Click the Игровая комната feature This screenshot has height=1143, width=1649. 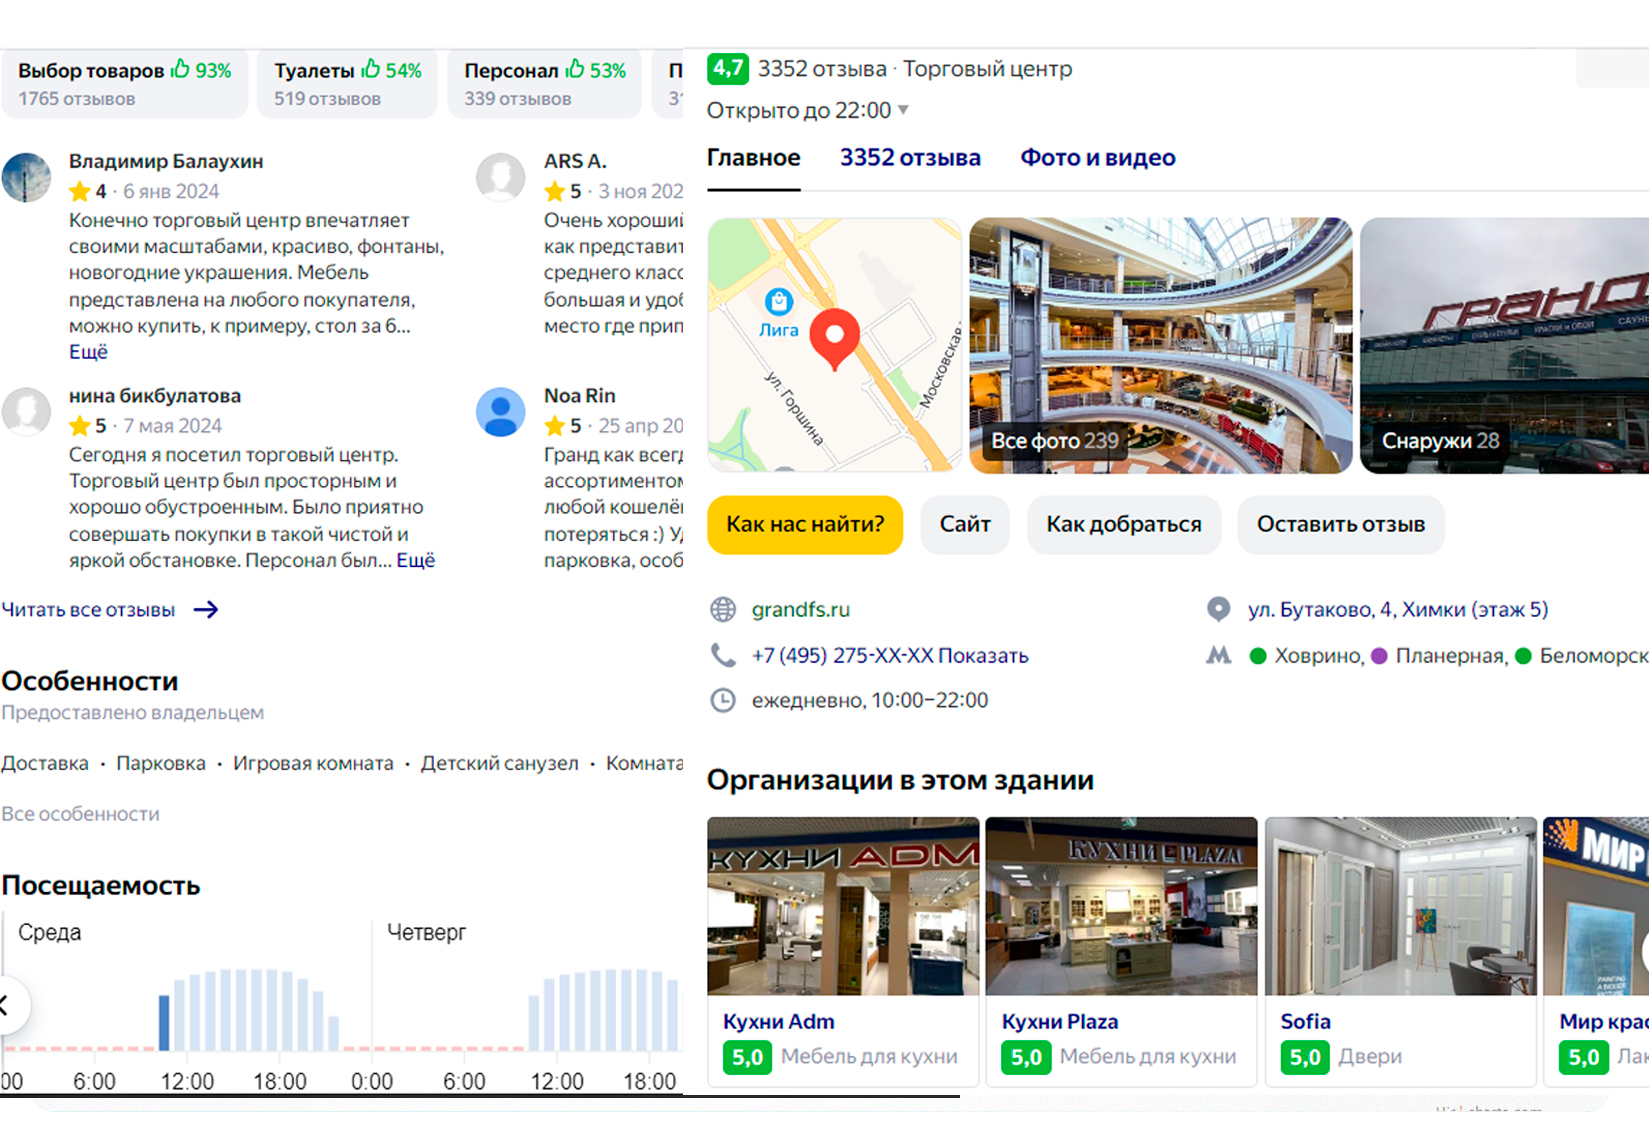point(313,763)
